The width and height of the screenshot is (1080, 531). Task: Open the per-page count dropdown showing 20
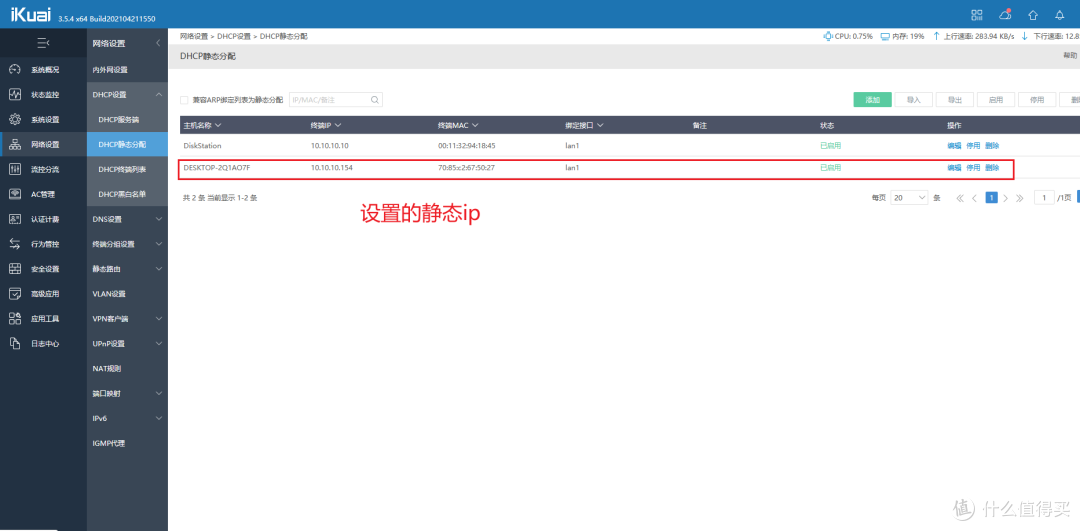909,198
